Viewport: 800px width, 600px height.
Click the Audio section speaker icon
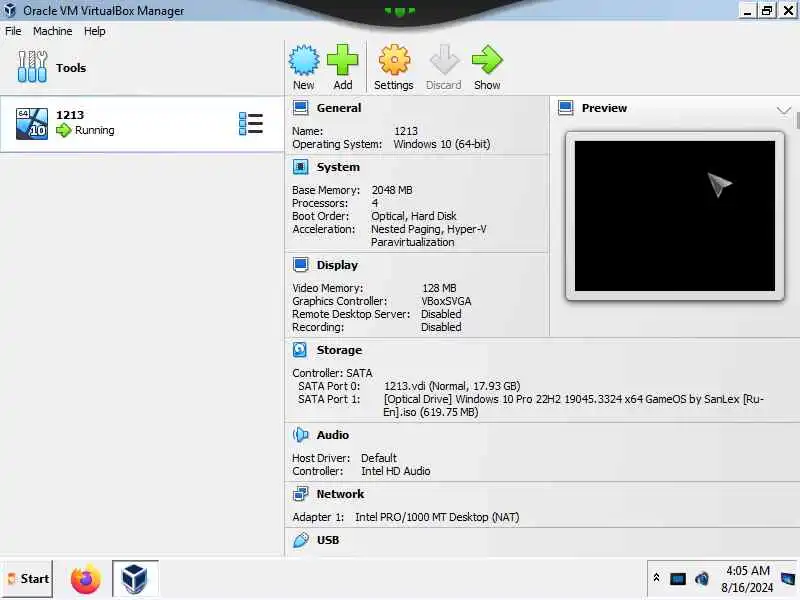301,435
